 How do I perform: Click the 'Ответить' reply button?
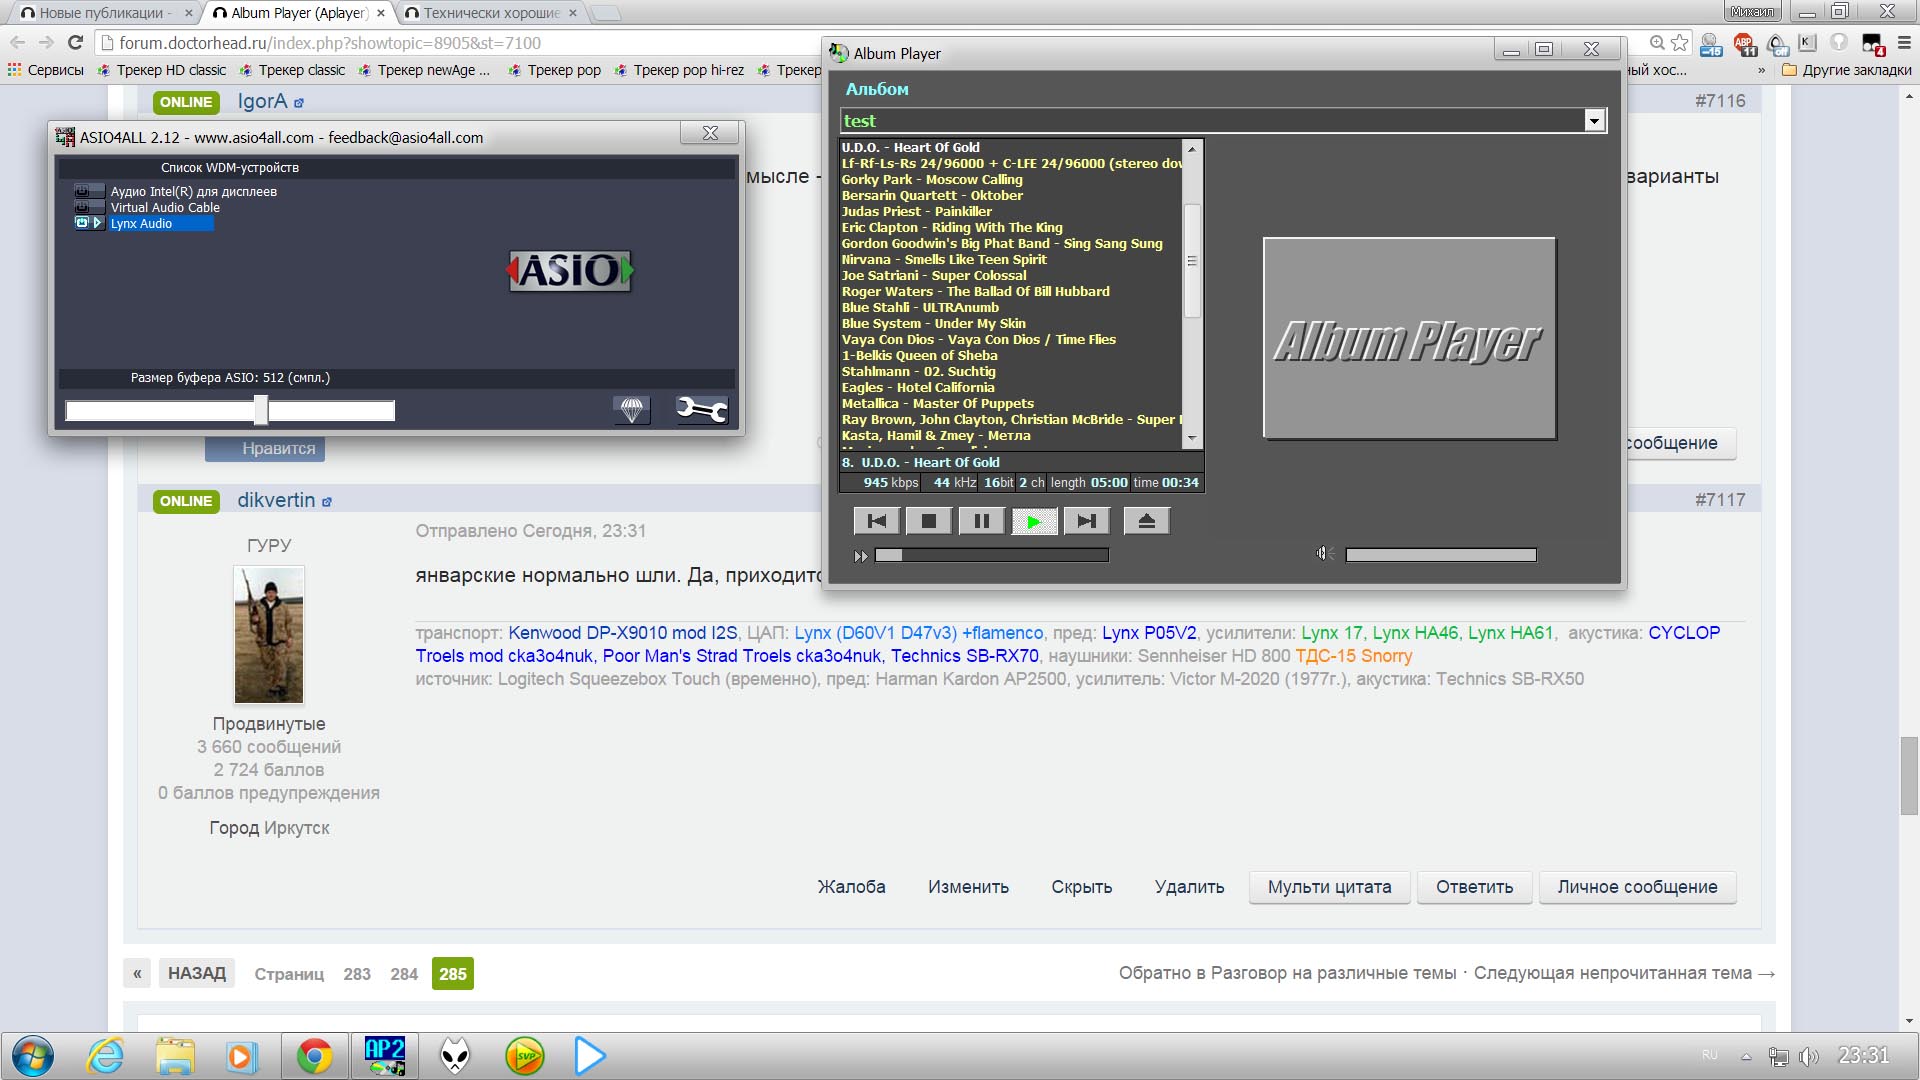[x=1475, y=887]
